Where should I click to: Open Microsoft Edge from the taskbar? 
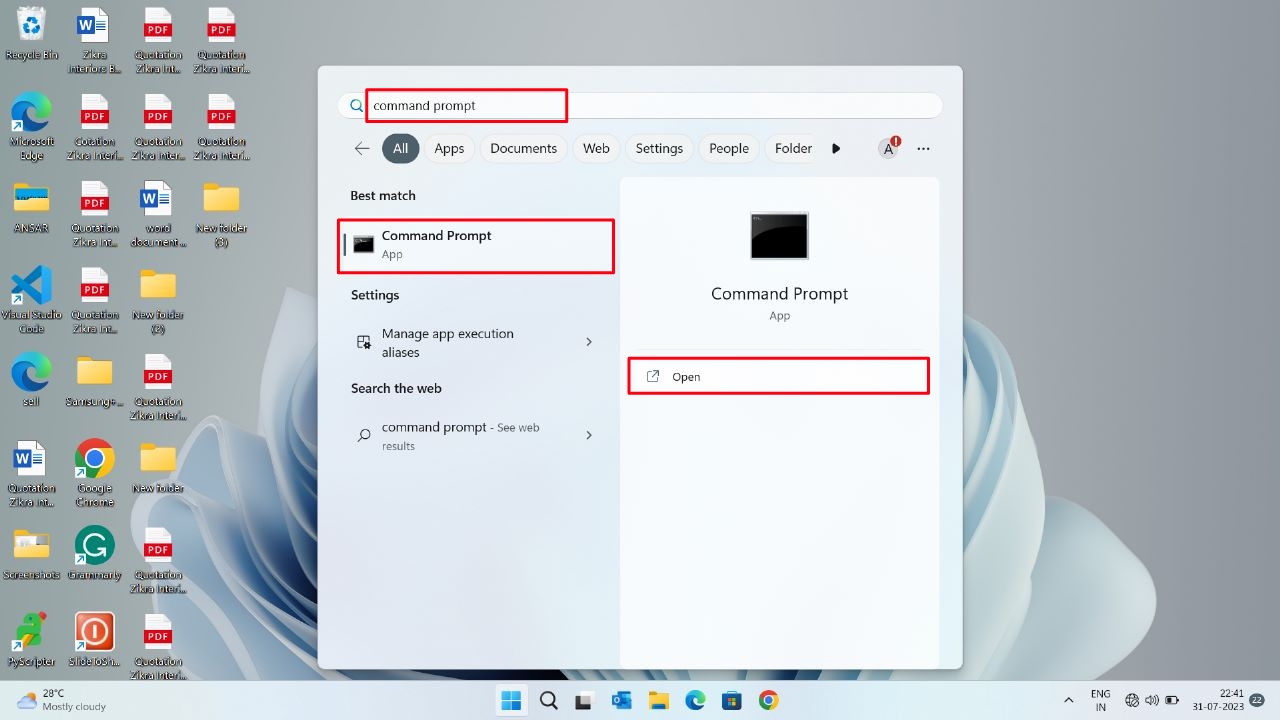pos(696,700)
